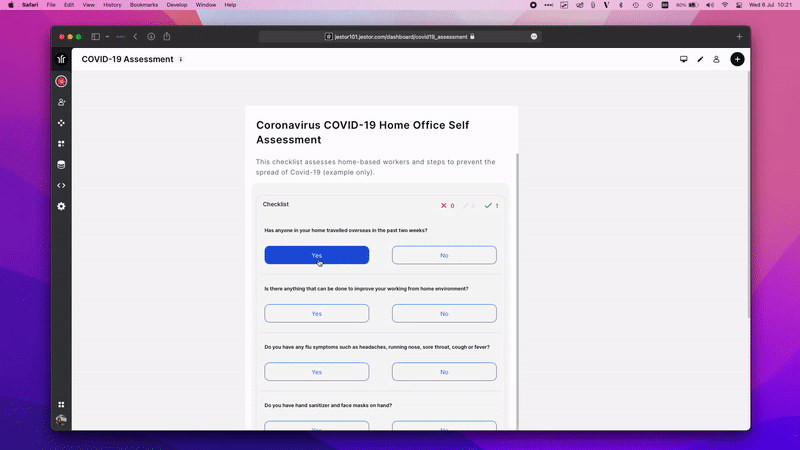
Task: Click the presentation monitor icon in header
Action: [684, 59]
